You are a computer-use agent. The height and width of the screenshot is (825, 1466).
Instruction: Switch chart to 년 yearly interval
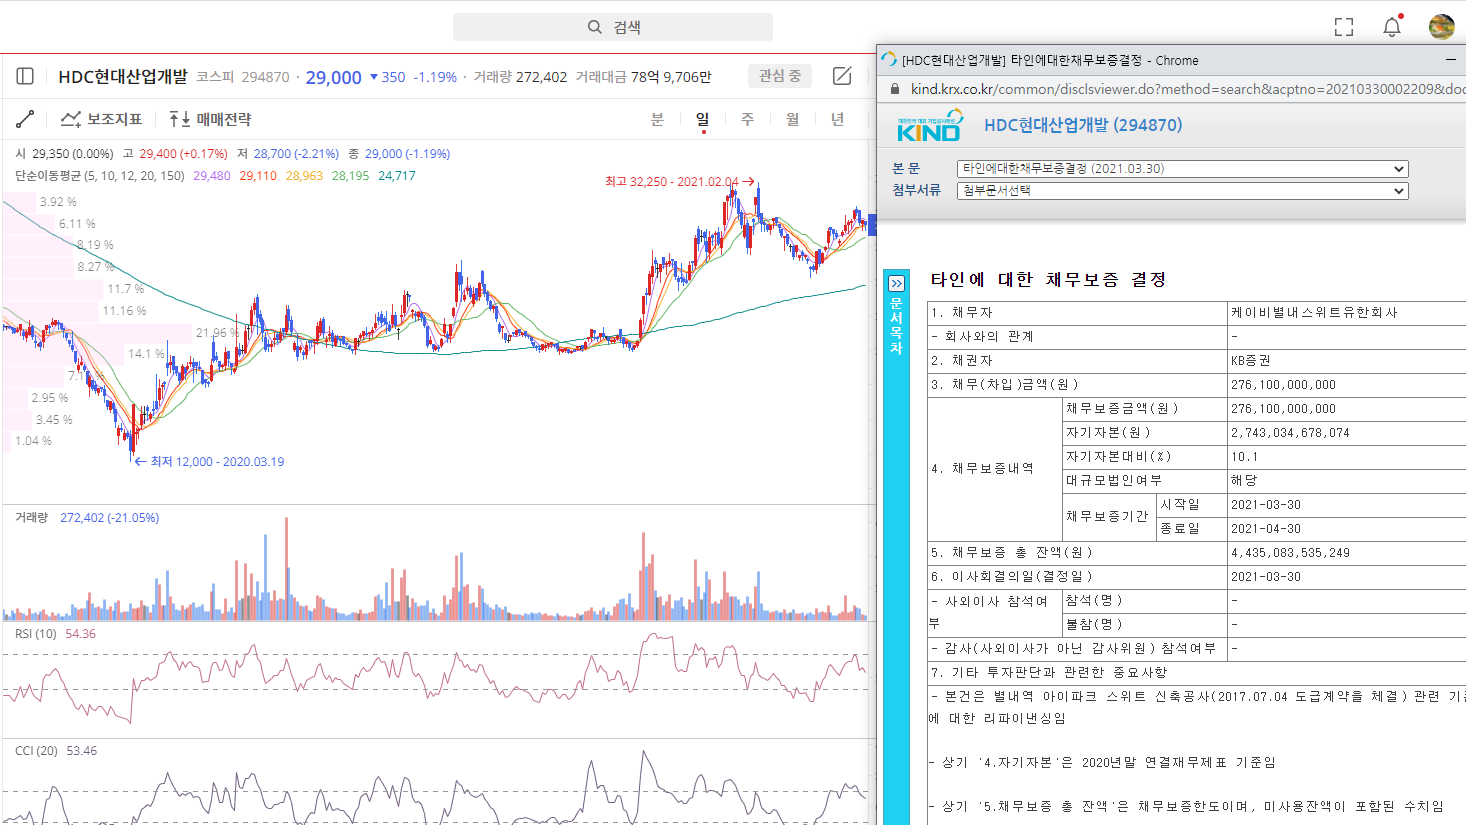click(837, 119)
